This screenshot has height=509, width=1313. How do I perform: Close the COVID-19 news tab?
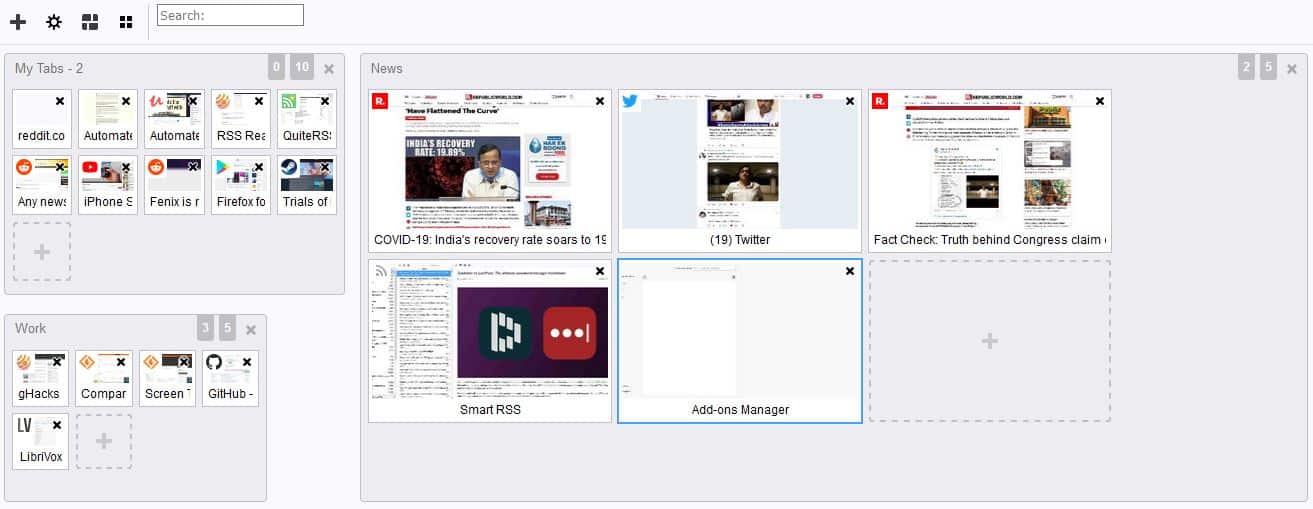click(x=600, y=101)
